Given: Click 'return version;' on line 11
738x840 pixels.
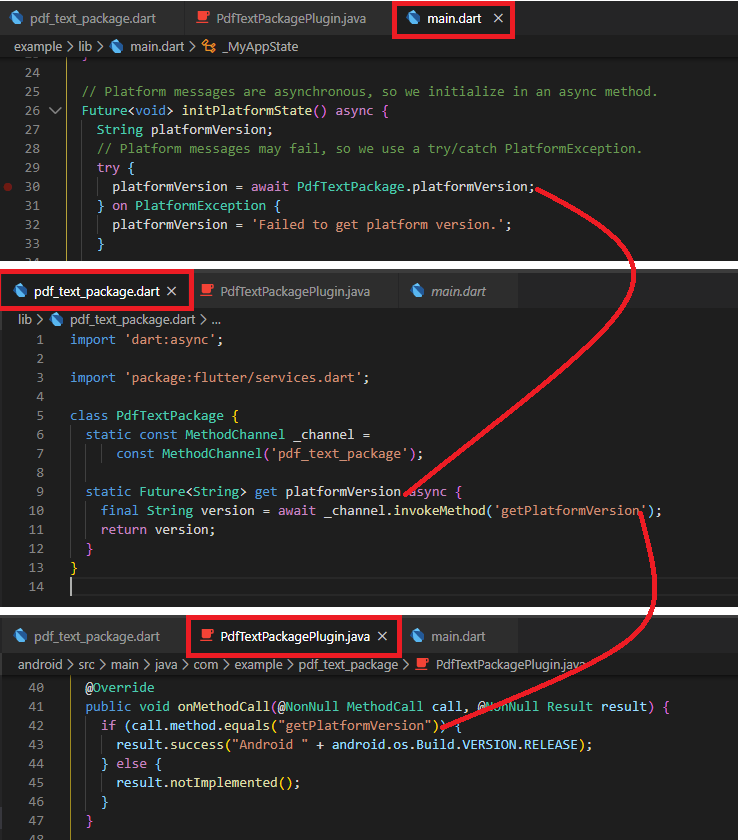Looking at the screenshot, I should click(158, 530).
